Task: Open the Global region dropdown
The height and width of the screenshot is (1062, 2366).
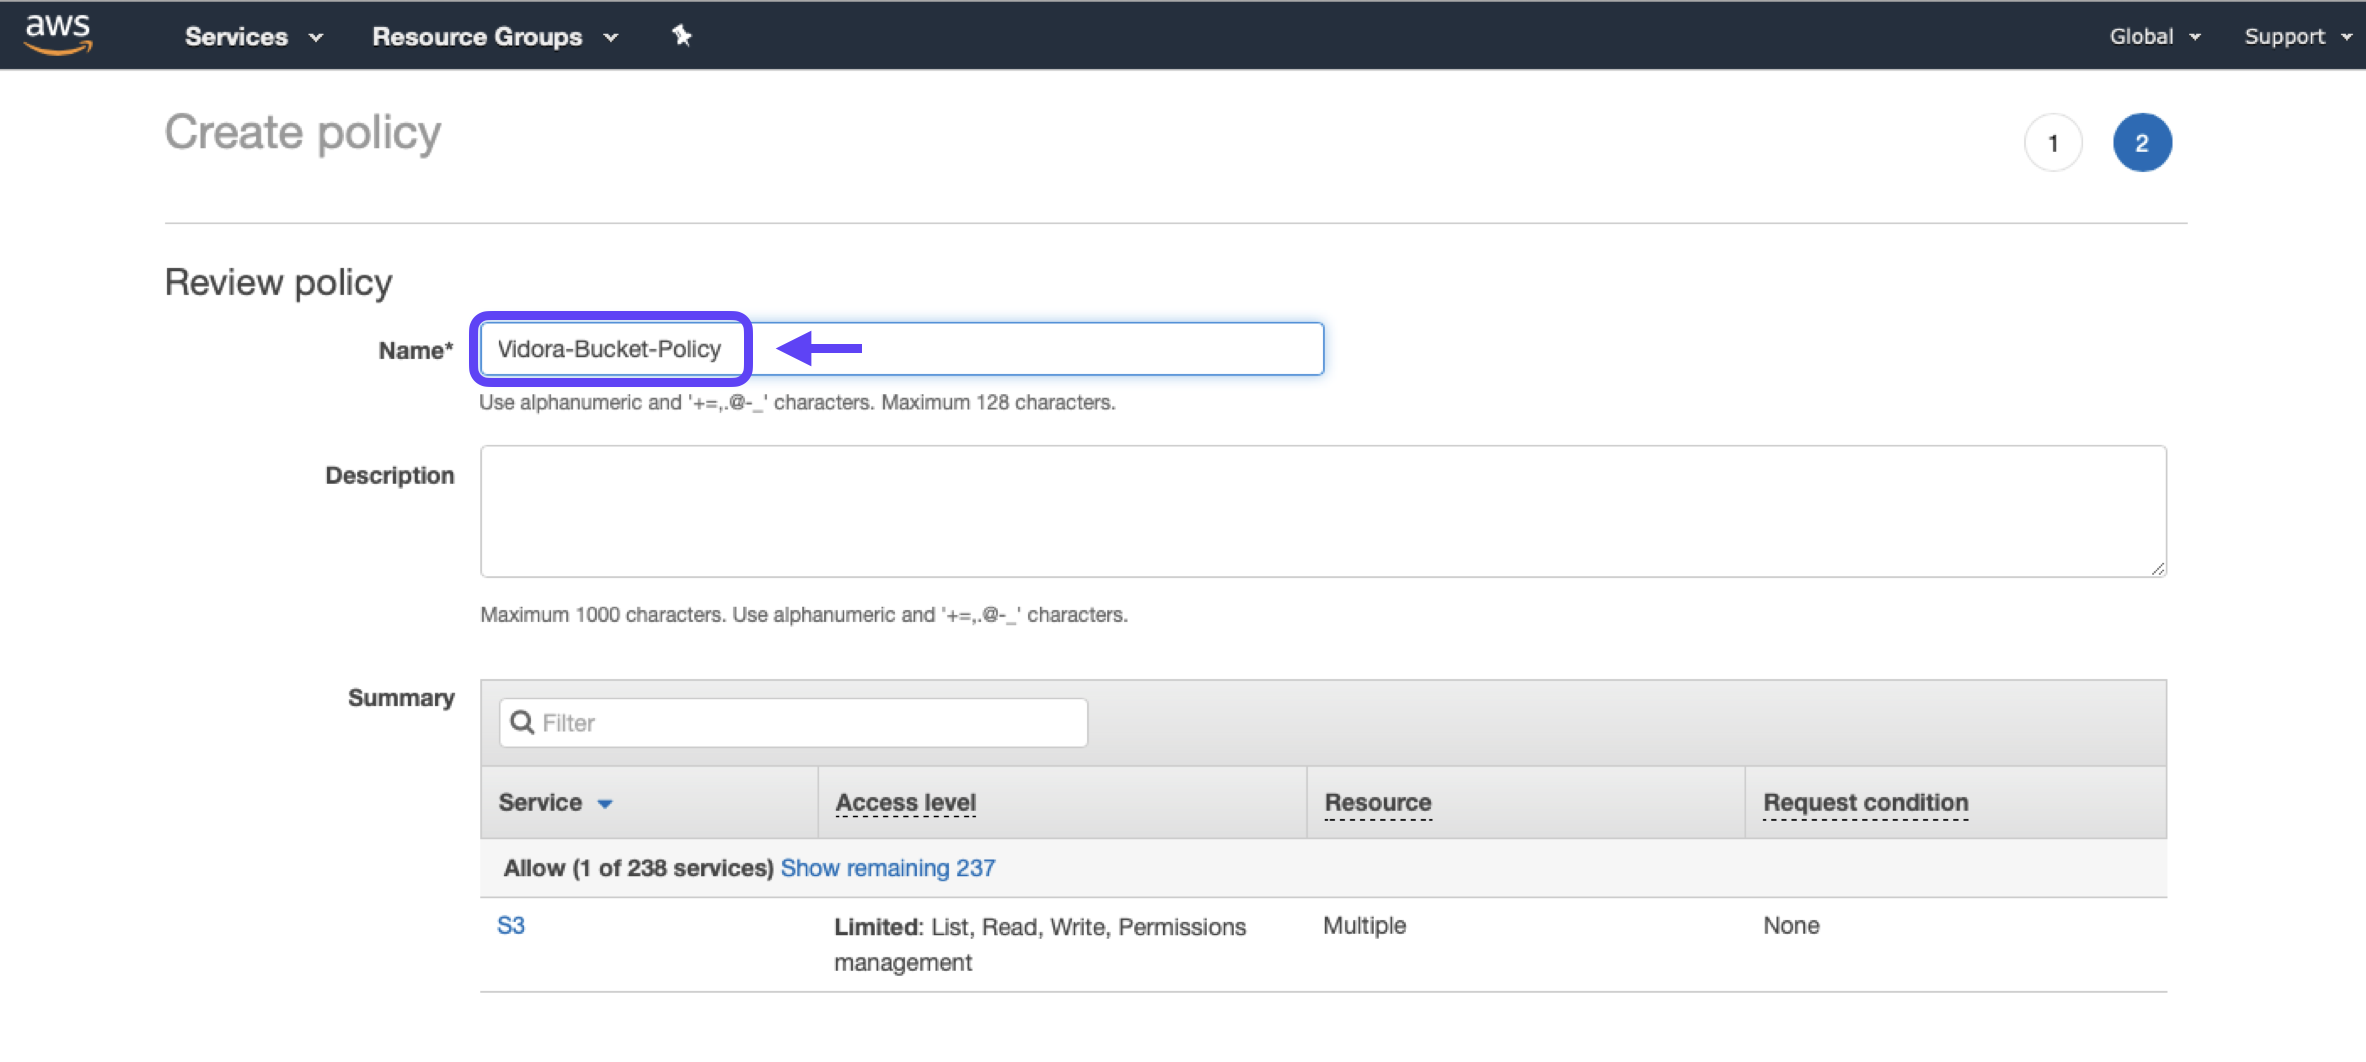Action: coord(2154,37)
